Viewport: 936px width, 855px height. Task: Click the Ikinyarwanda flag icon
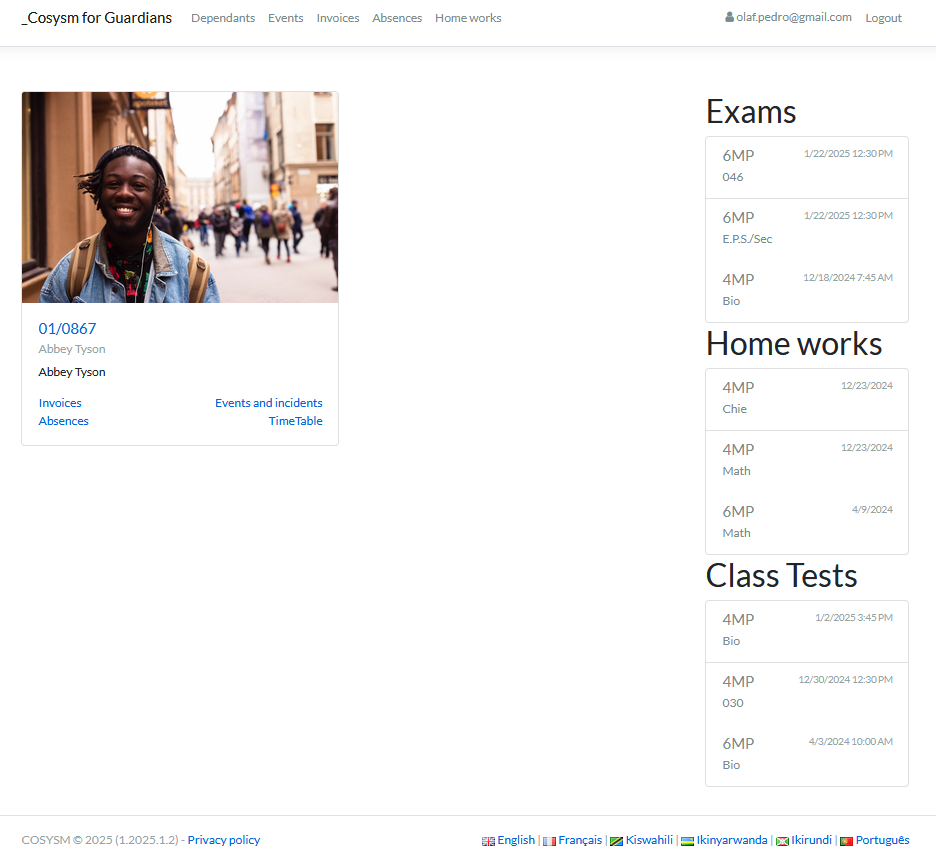coord(686,840)
